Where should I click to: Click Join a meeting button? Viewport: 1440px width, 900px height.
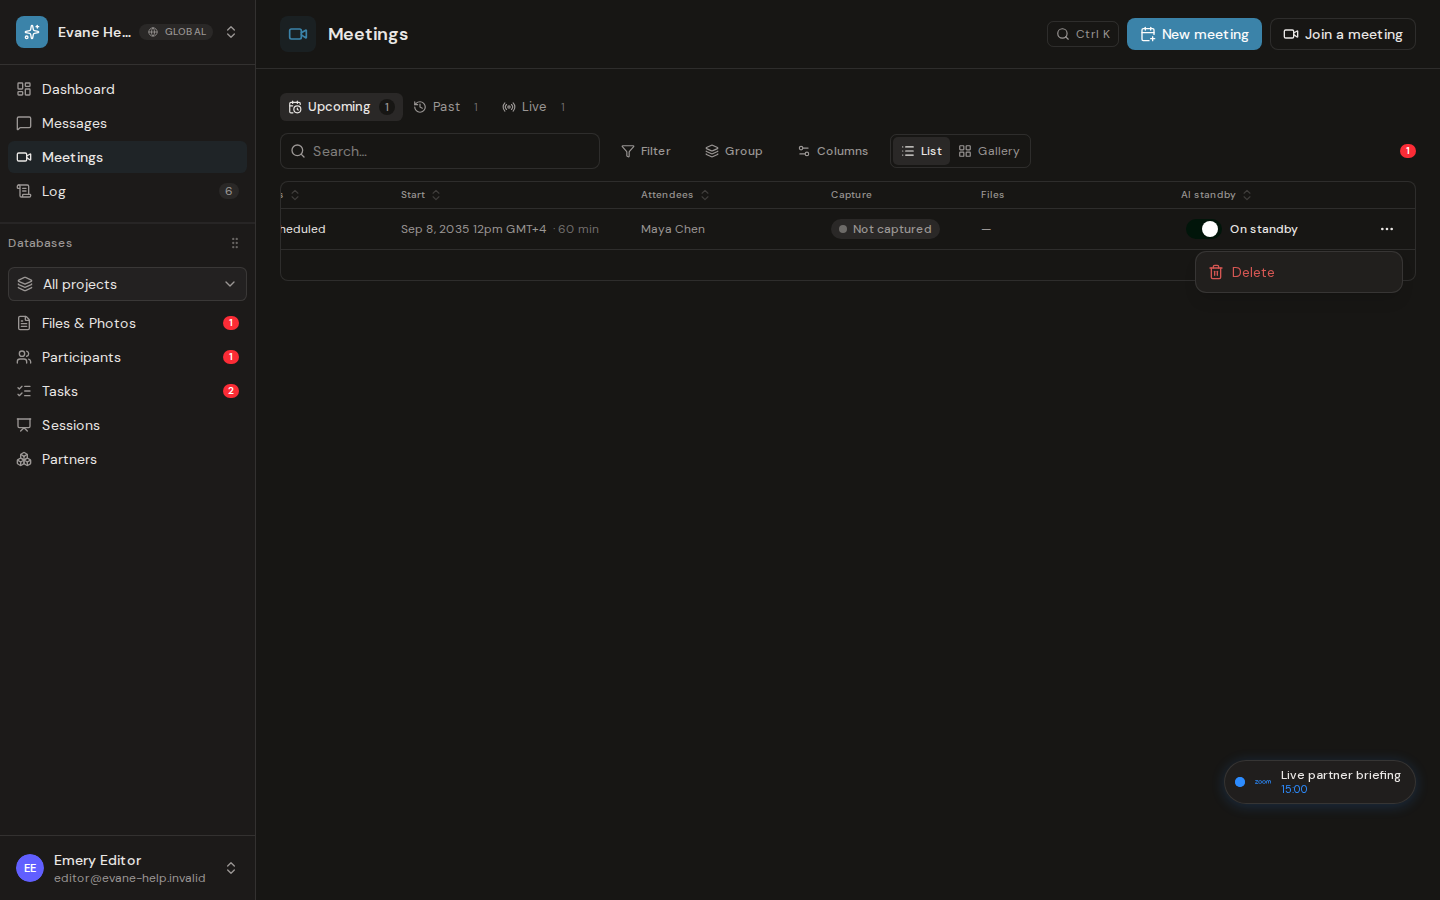point(1343,34)
